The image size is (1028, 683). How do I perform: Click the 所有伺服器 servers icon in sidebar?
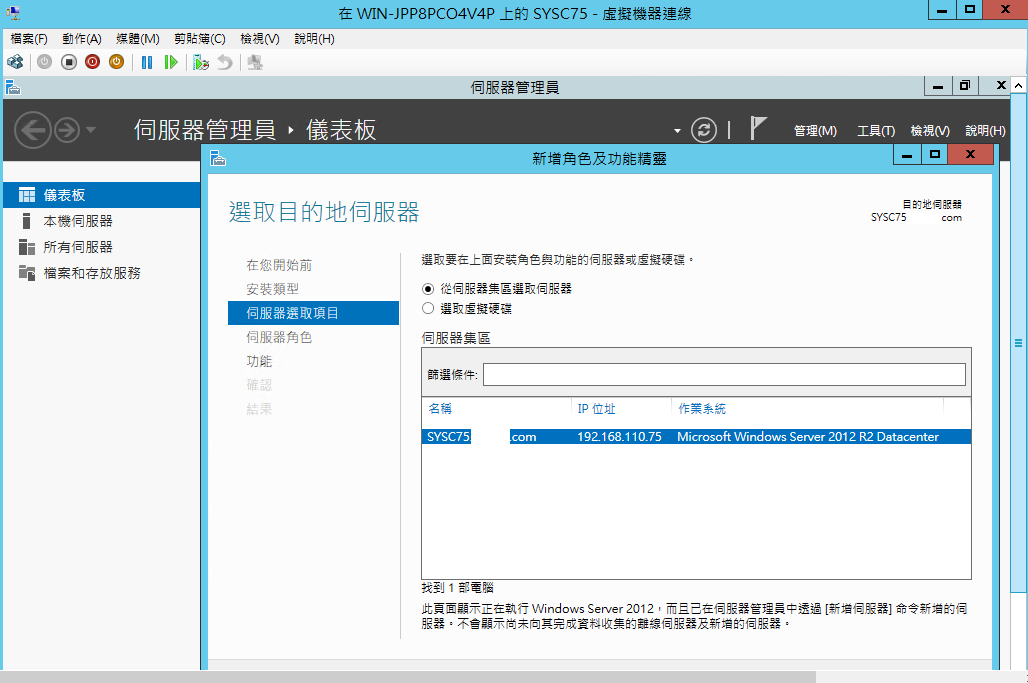click(27, 247)
